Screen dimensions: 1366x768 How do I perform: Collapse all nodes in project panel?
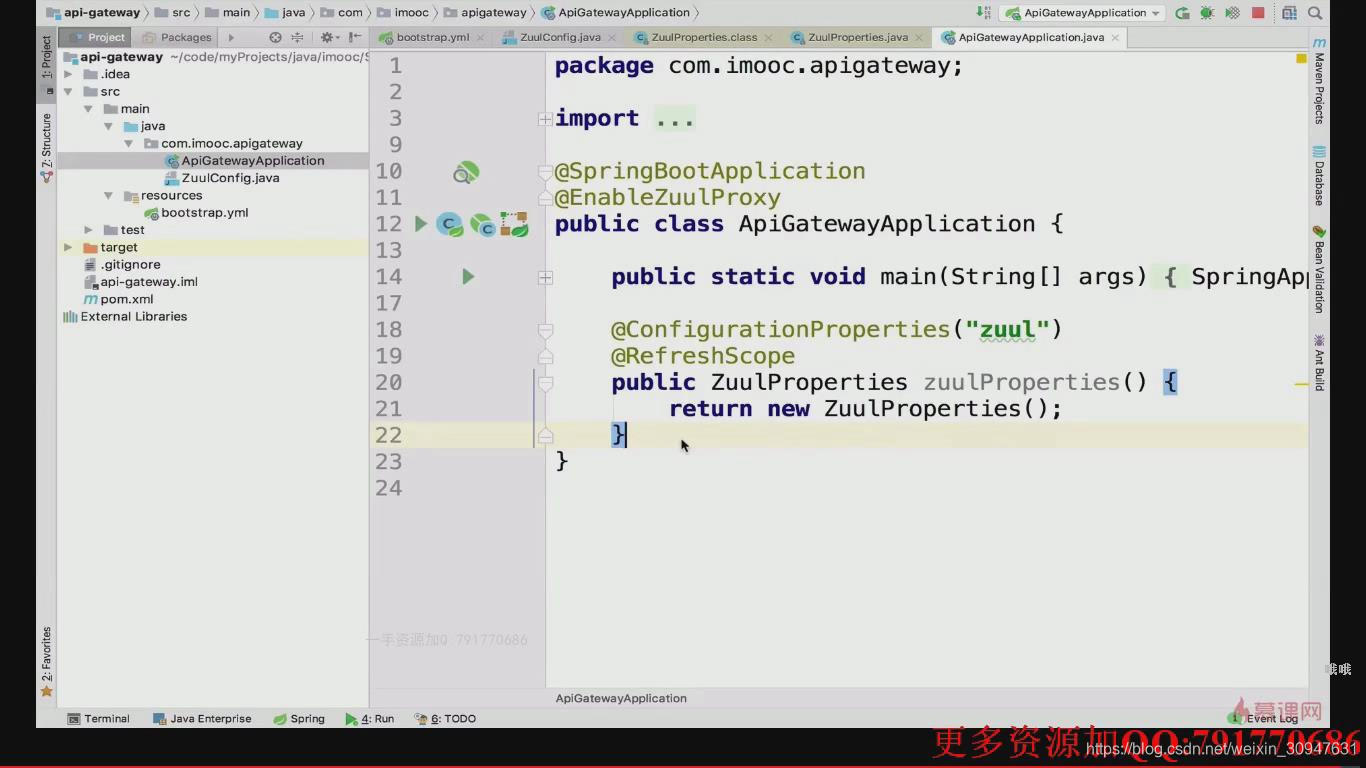point(297,37)
